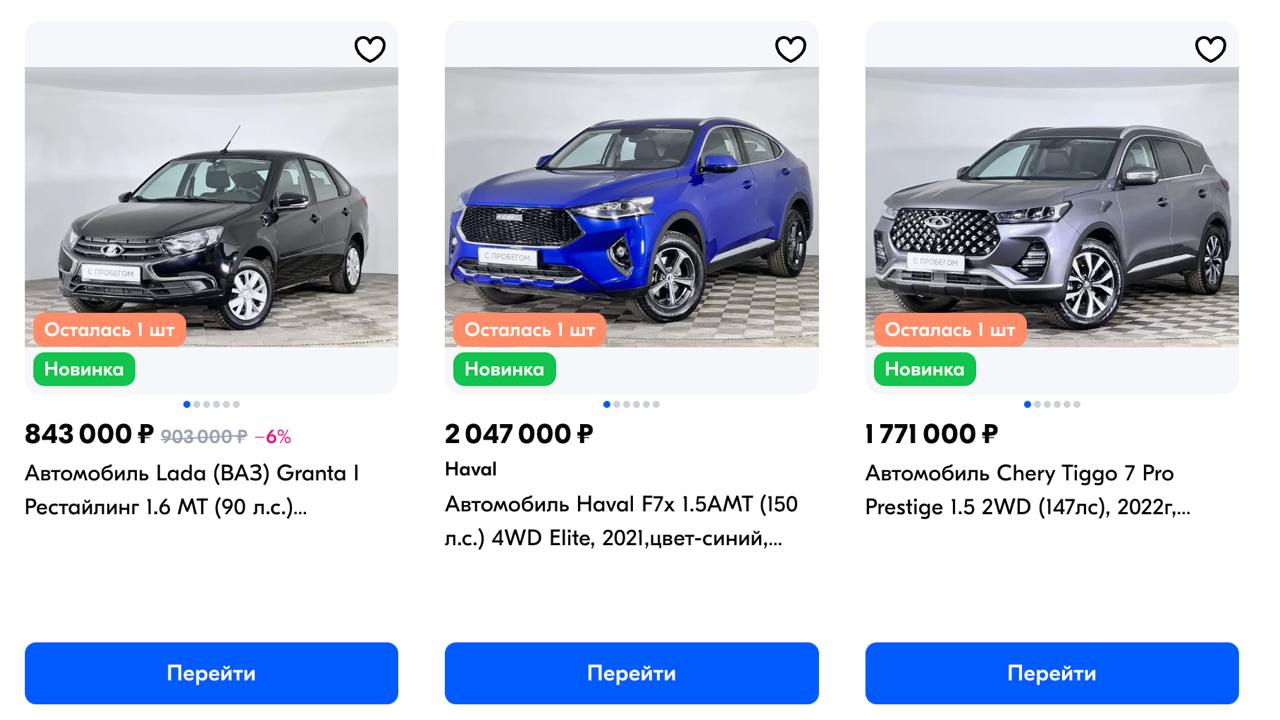Image resolution: width=1280 pixels, height=720 pixels.
Task: Click Осталась 1 шт badge on Haval card
Action: point(529,330)
